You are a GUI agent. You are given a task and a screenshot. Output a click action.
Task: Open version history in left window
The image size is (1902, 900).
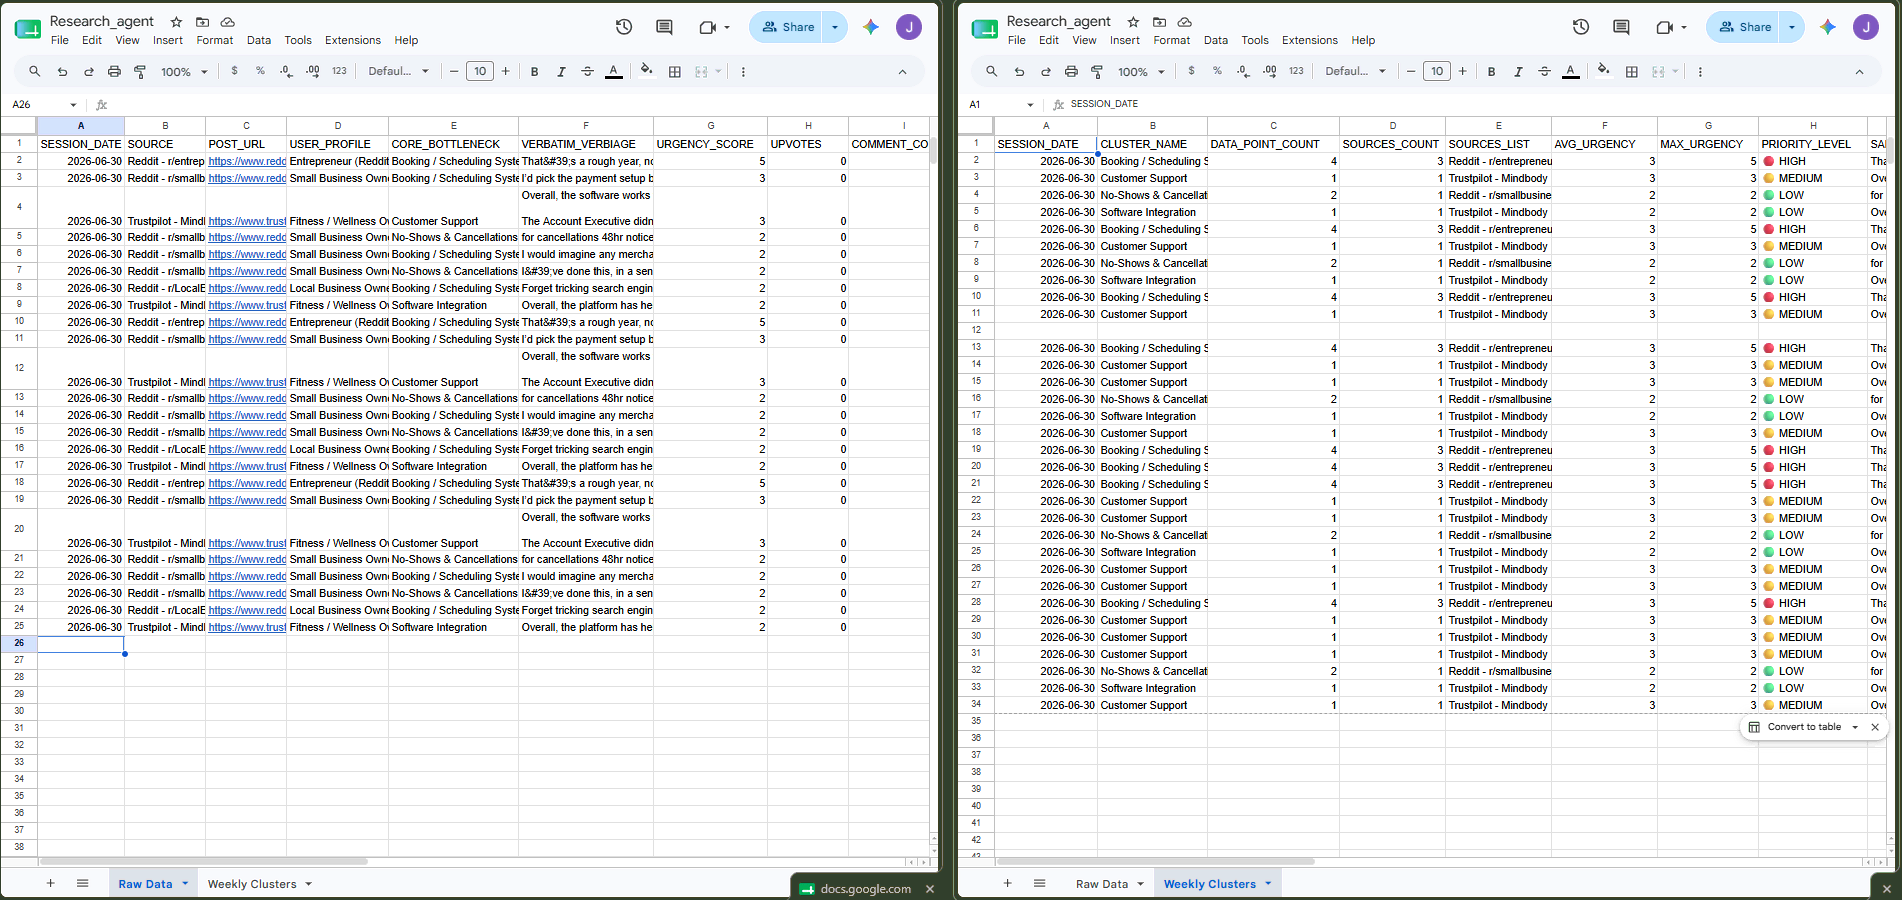click(624, 27)
